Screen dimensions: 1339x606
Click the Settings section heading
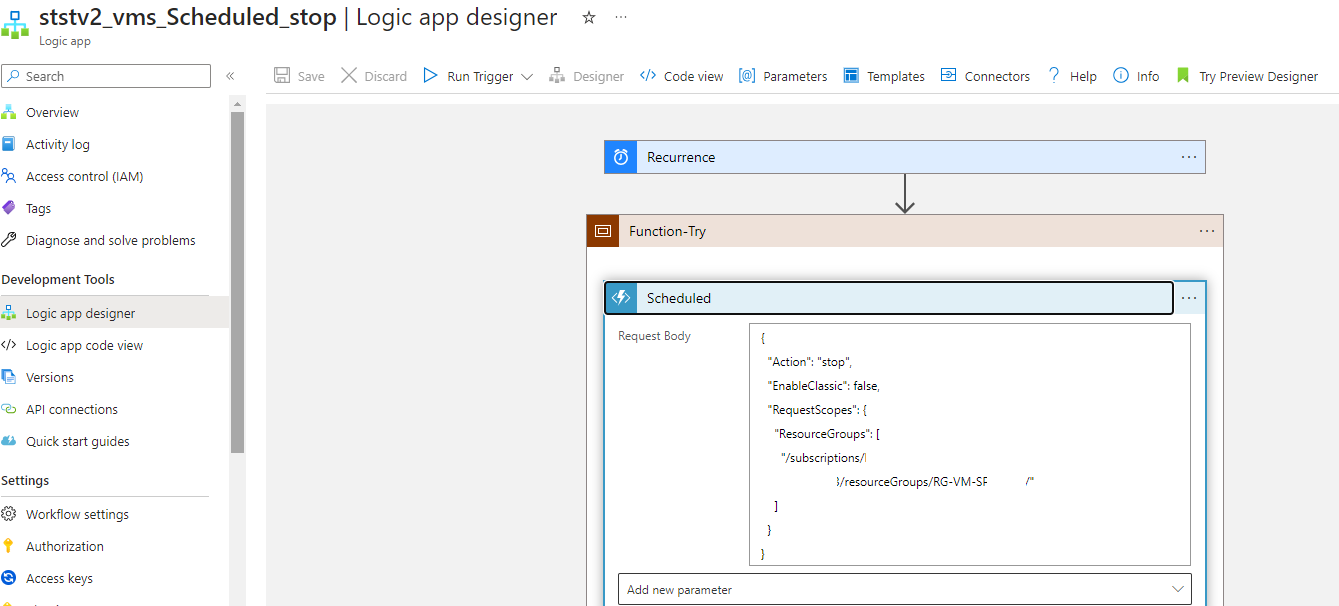[25, 481]
